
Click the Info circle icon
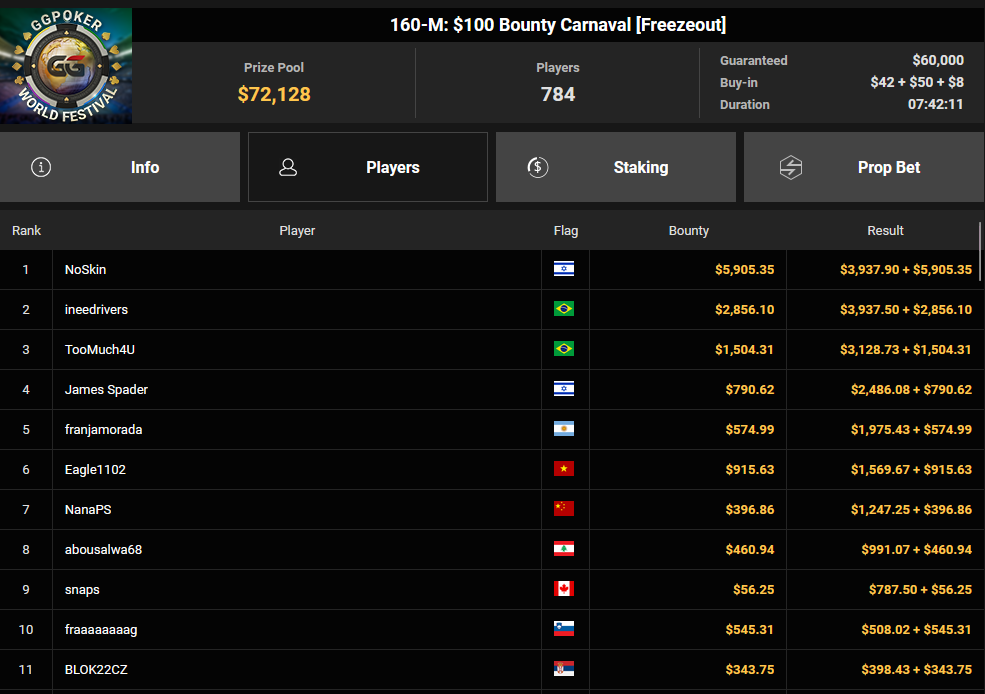click(x=41, y=167)
